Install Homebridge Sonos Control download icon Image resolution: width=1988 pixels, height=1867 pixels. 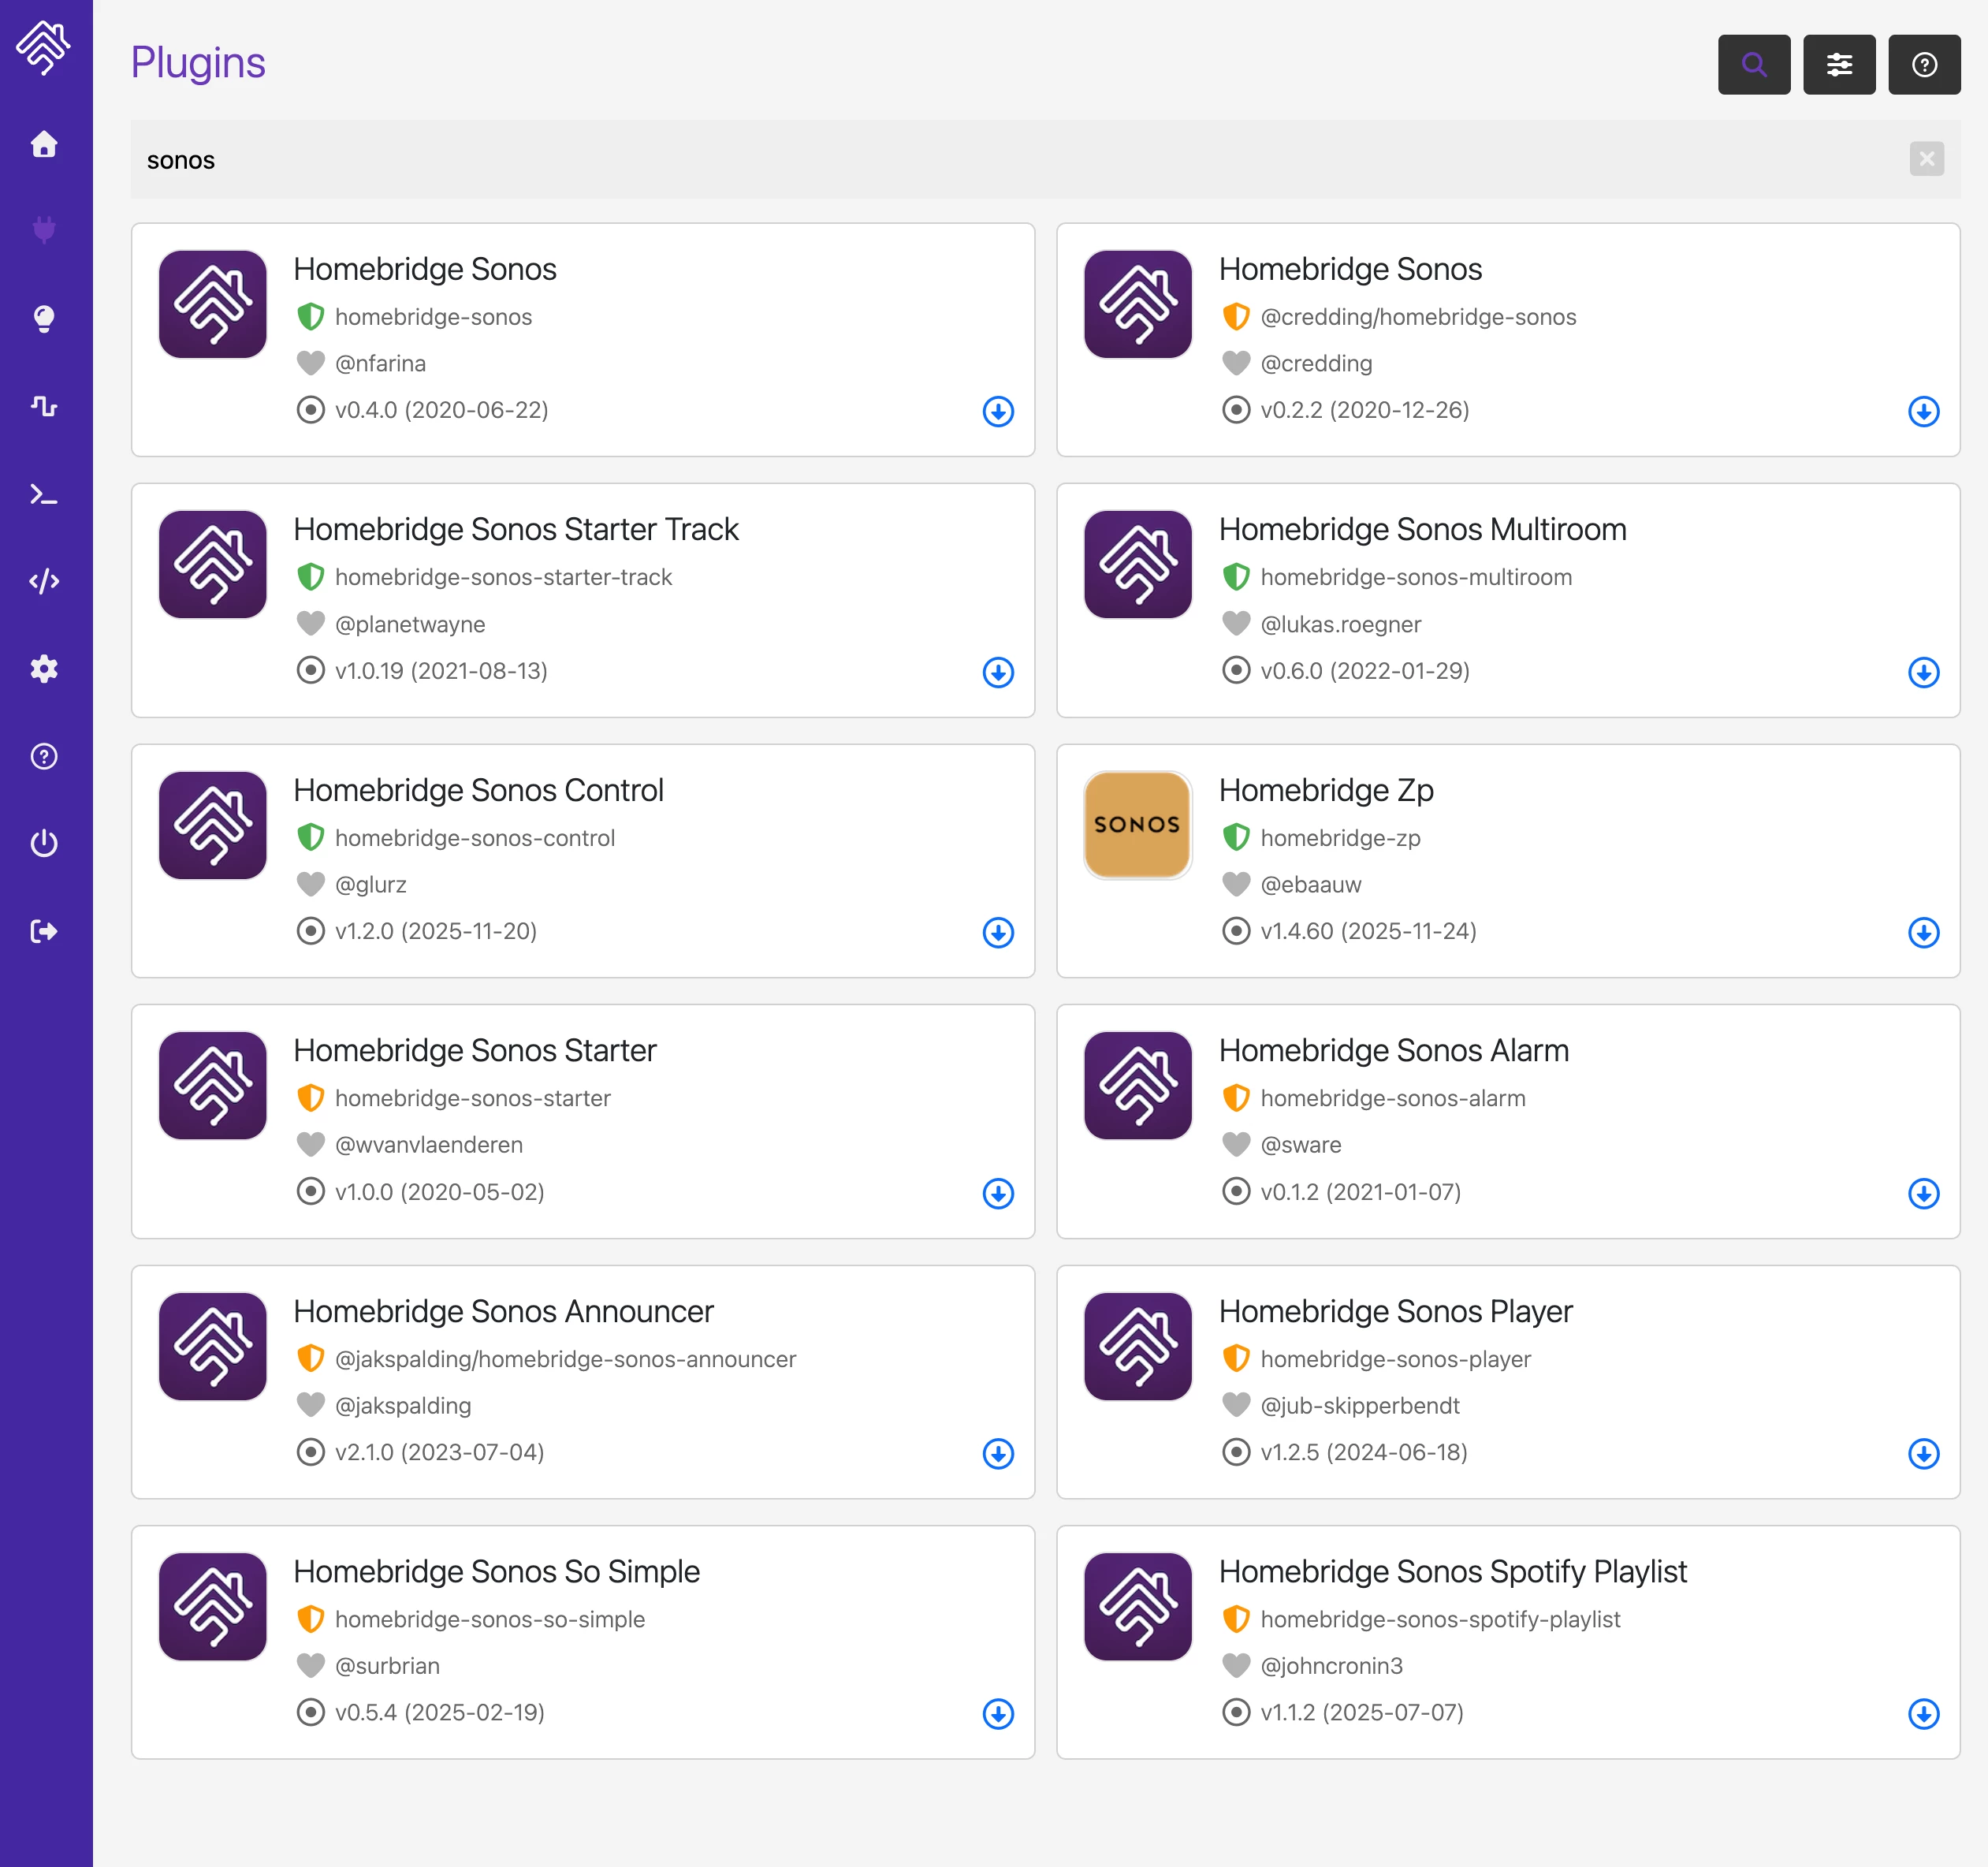pos(997,932)
